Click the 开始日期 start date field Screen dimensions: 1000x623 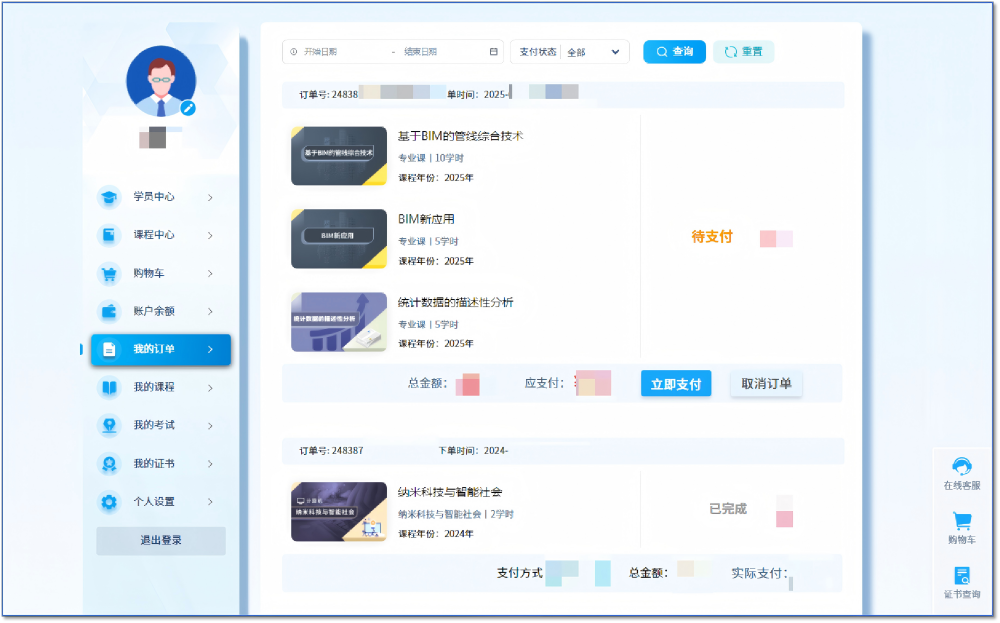(340, 52)
